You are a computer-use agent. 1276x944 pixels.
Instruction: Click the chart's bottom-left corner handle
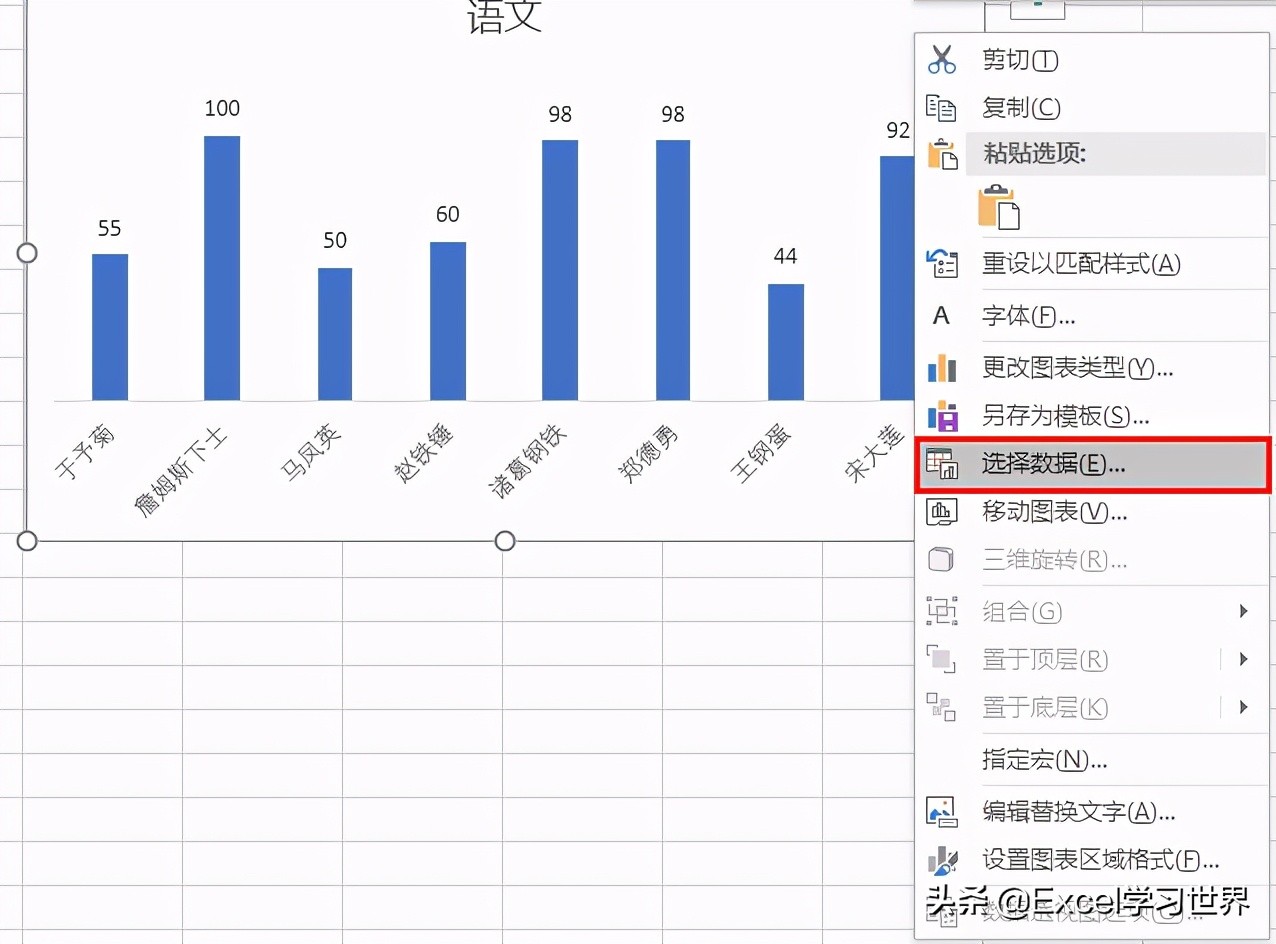pyautogui.click(x=27, y=541)
